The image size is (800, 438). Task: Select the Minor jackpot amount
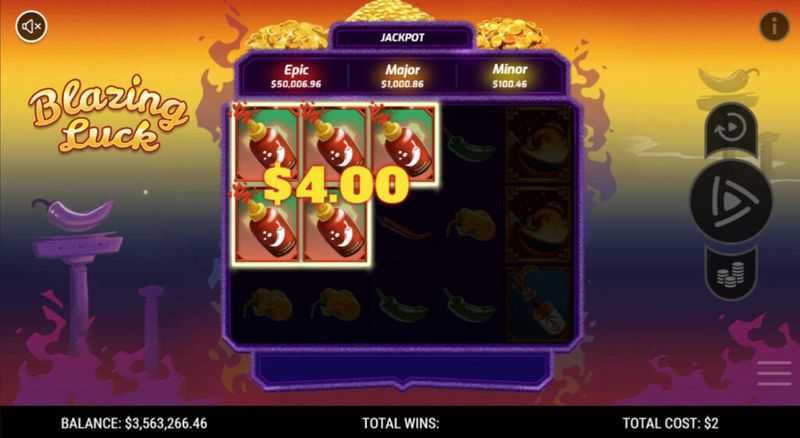coord(510,84)
